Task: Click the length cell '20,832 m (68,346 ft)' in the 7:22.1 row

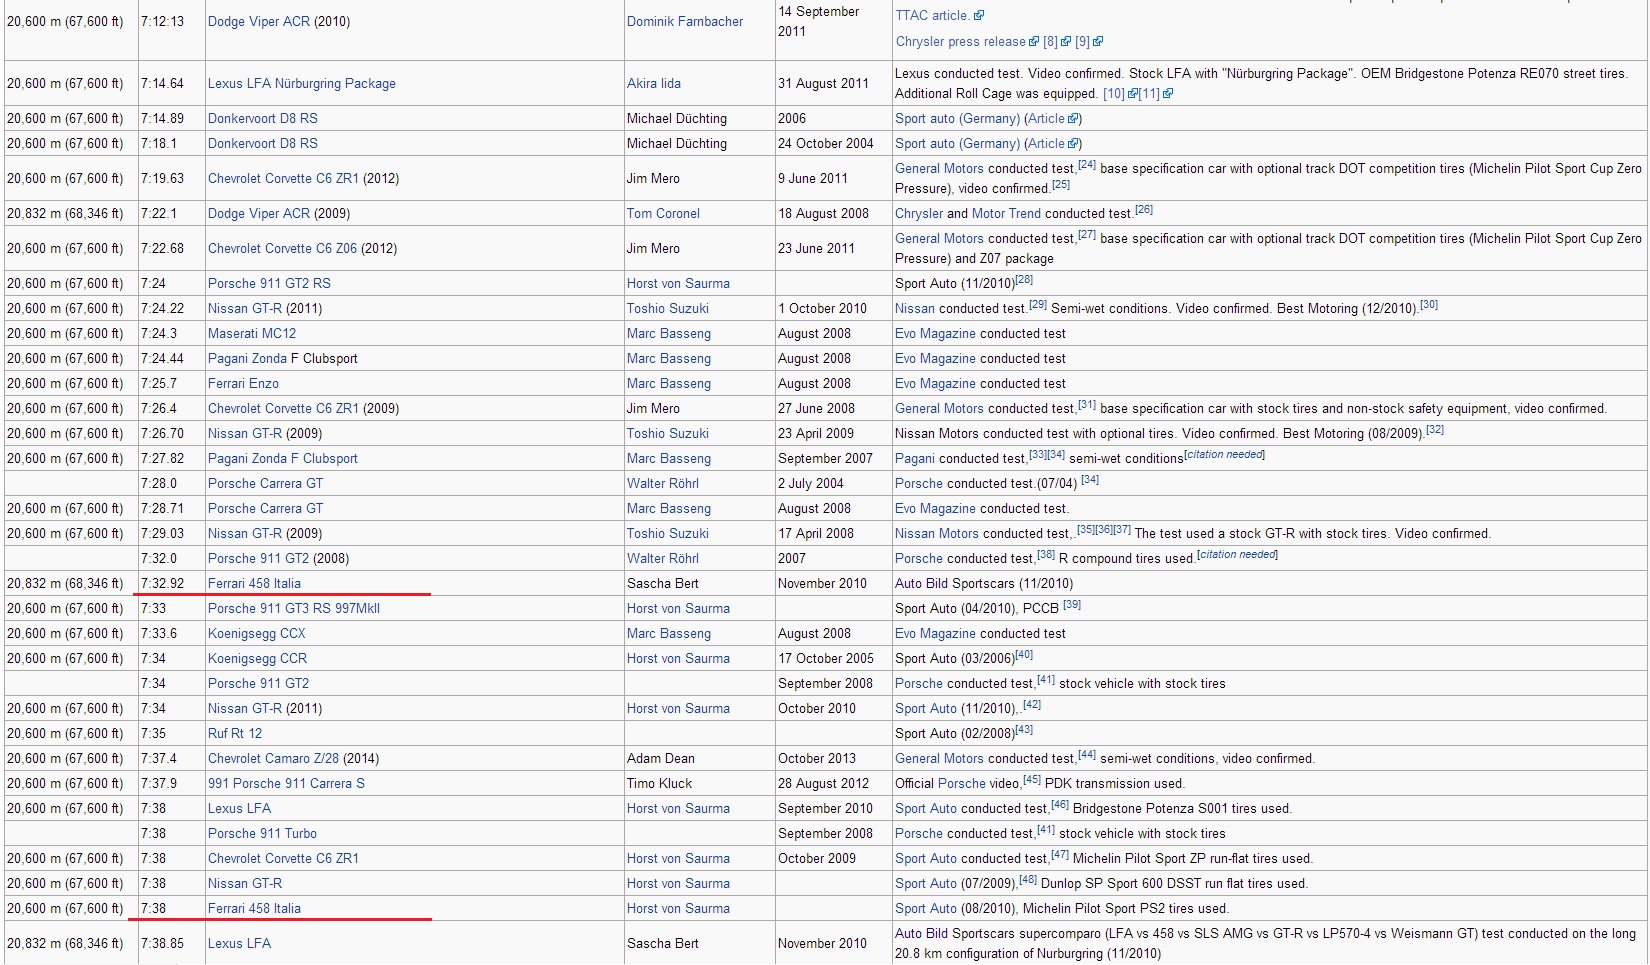Action: 65,213
